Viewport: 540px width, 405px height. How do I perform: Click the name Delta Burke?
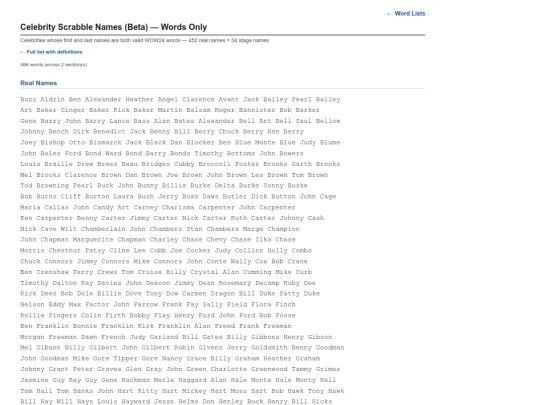pos(237,186)
